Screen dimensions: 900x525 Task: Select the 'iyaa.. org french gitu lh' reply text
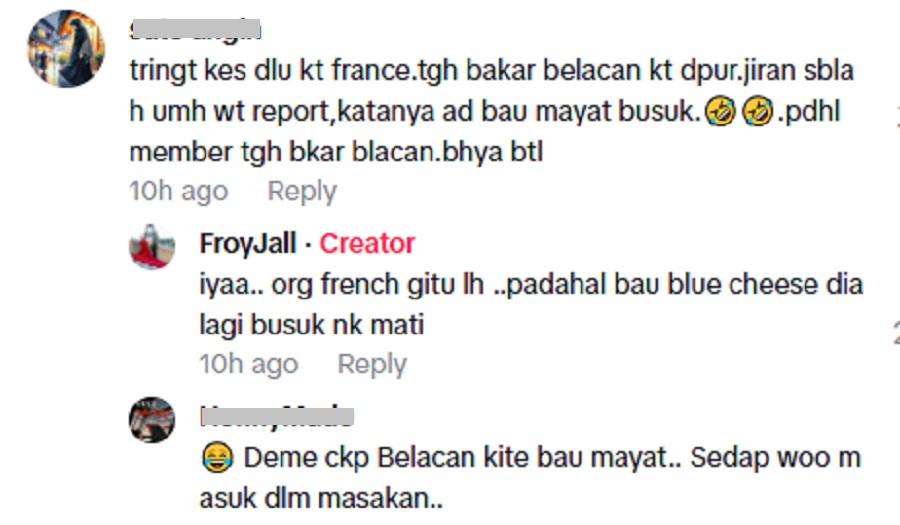pos(532,305)
